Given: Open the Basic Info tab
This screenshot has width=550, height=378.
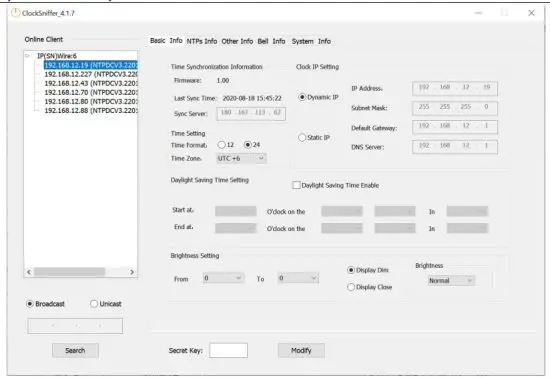Looking at the screenshot, I should (166, 41).
